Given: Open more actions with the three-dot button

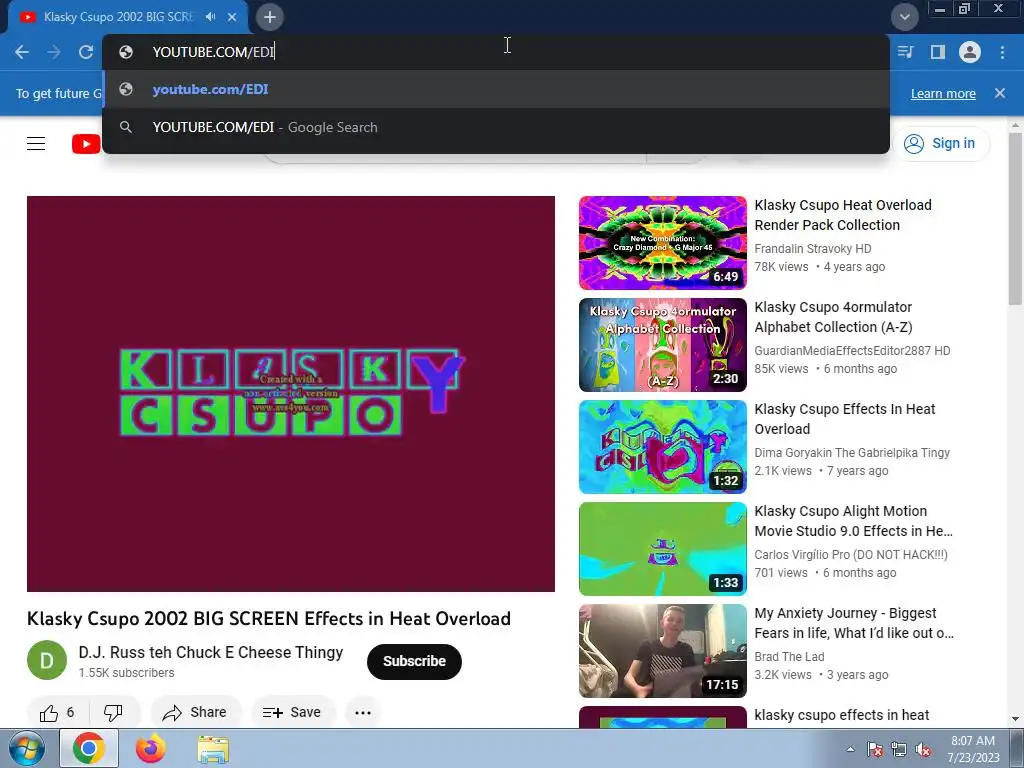Looking at the screenshot, I should tap(363, 712).
